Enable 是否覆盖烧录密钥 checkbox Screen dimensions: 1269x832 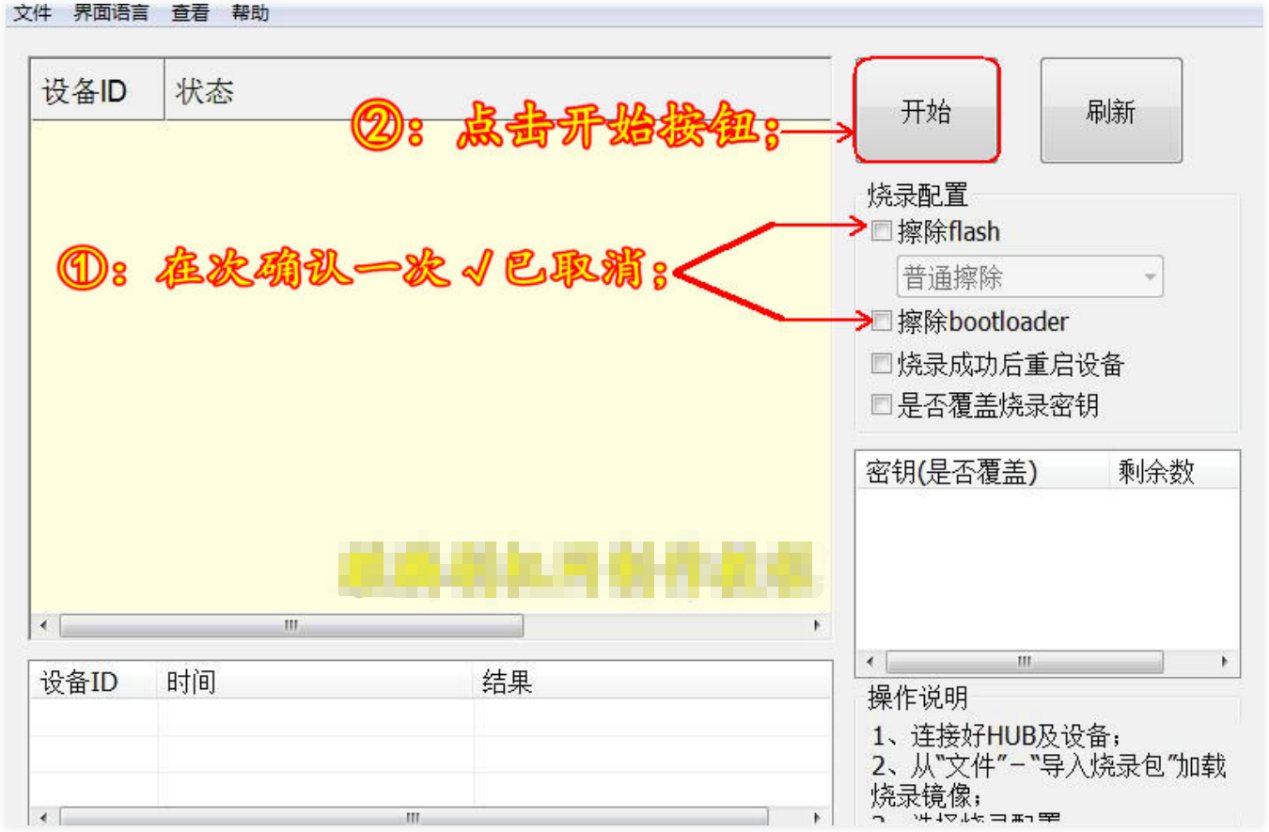pos(881,405)
